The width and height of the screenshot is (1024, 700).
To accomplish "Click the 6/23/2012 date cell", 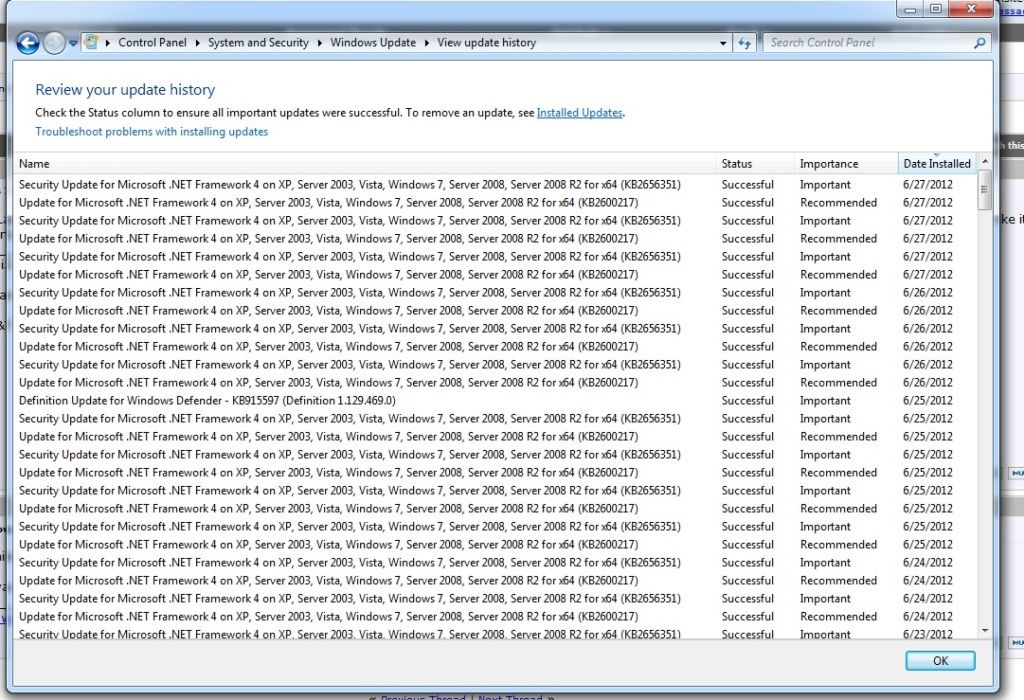I will click(927, 634).
